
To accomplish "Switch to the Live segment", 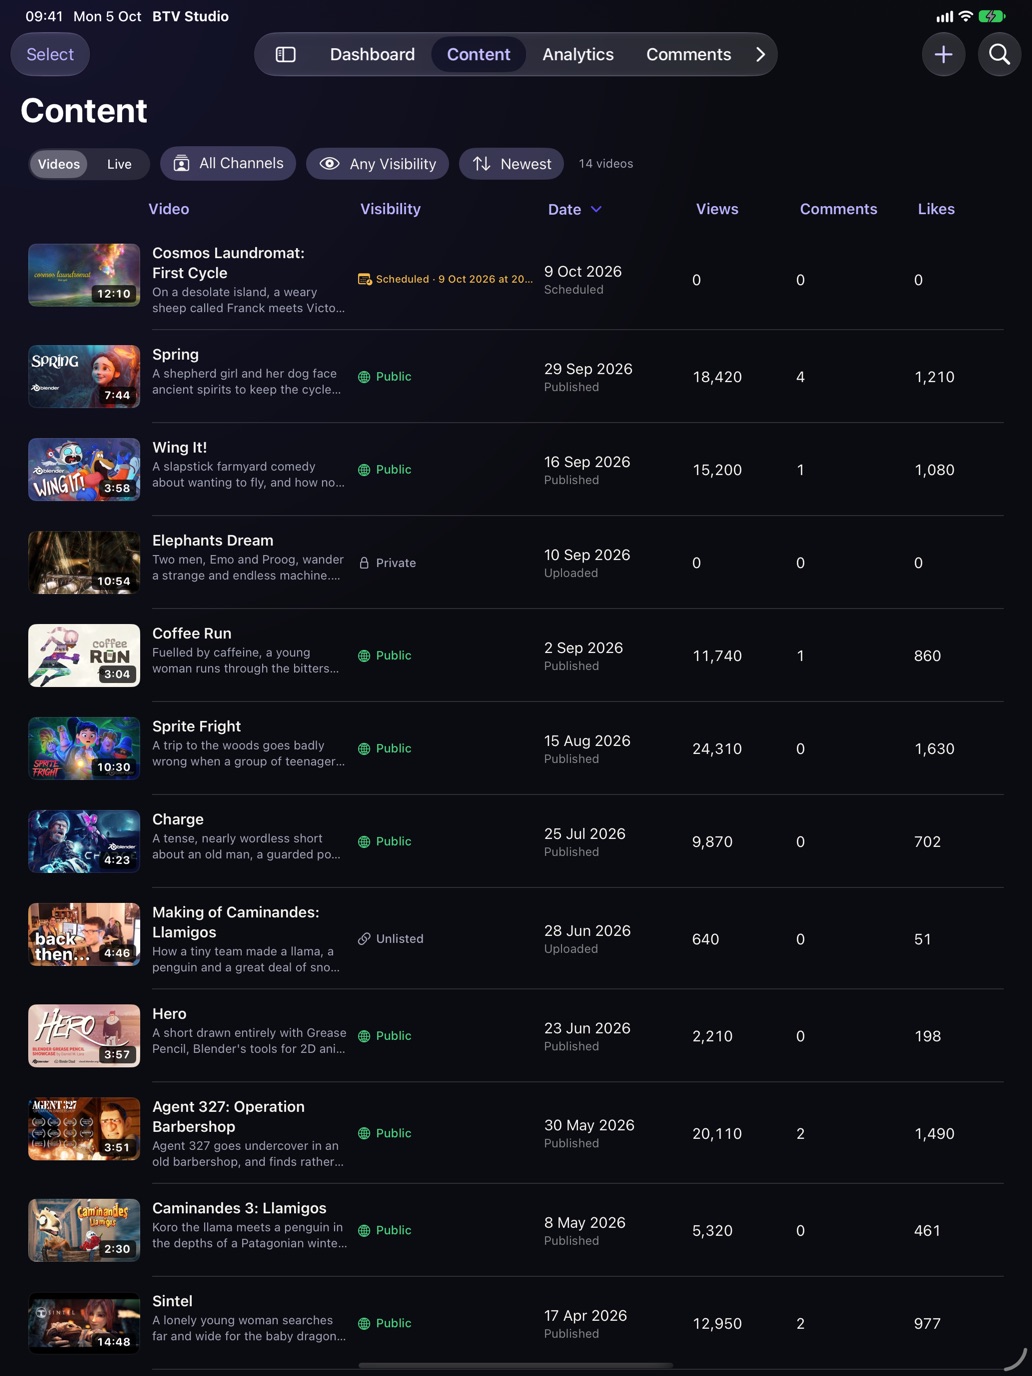I will 119,164.
